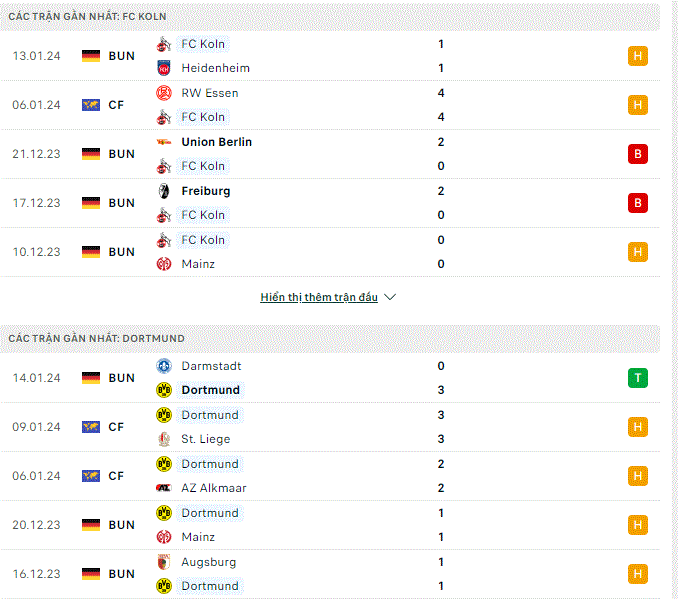Image resolution: width=678 pixels, height=599 pixels.
Task: Open FC Koln team link in Heidenheim match
Action: pyautogui.click(x=203, y=44)
